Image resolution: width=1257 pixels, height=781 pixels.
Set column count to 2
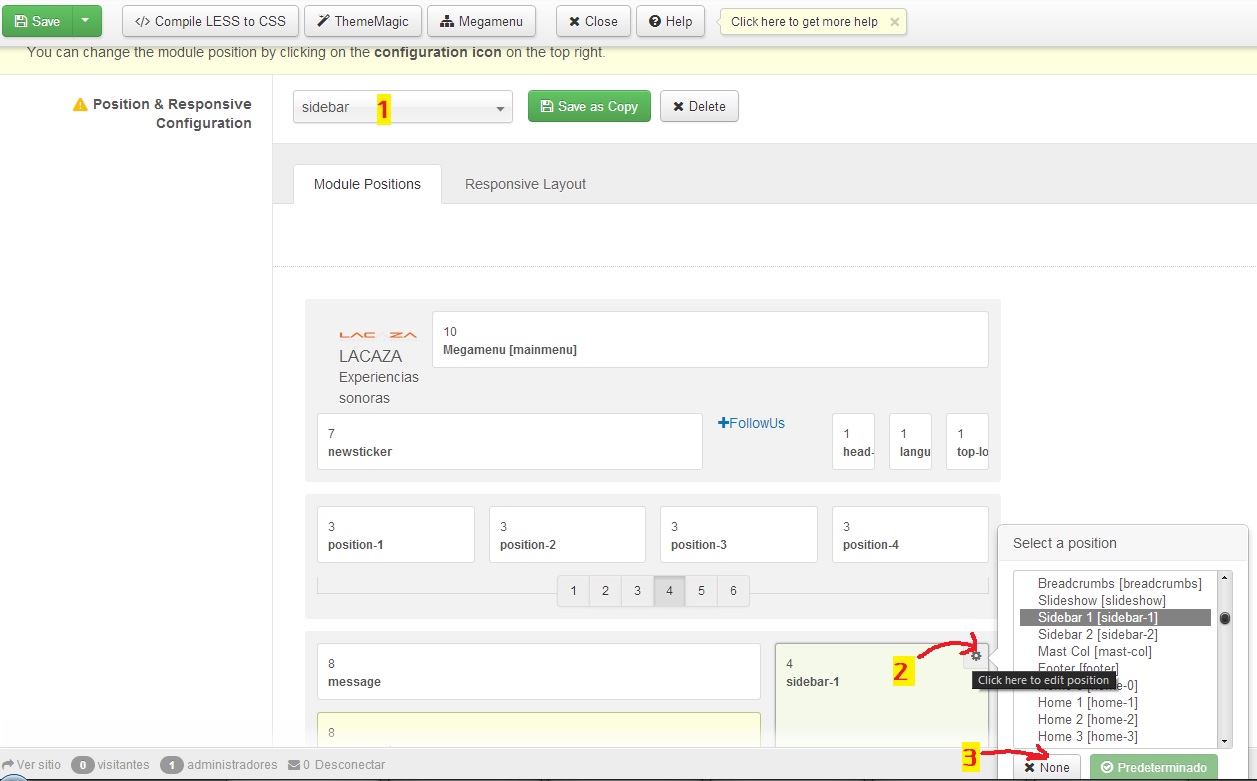pos(605,591)
